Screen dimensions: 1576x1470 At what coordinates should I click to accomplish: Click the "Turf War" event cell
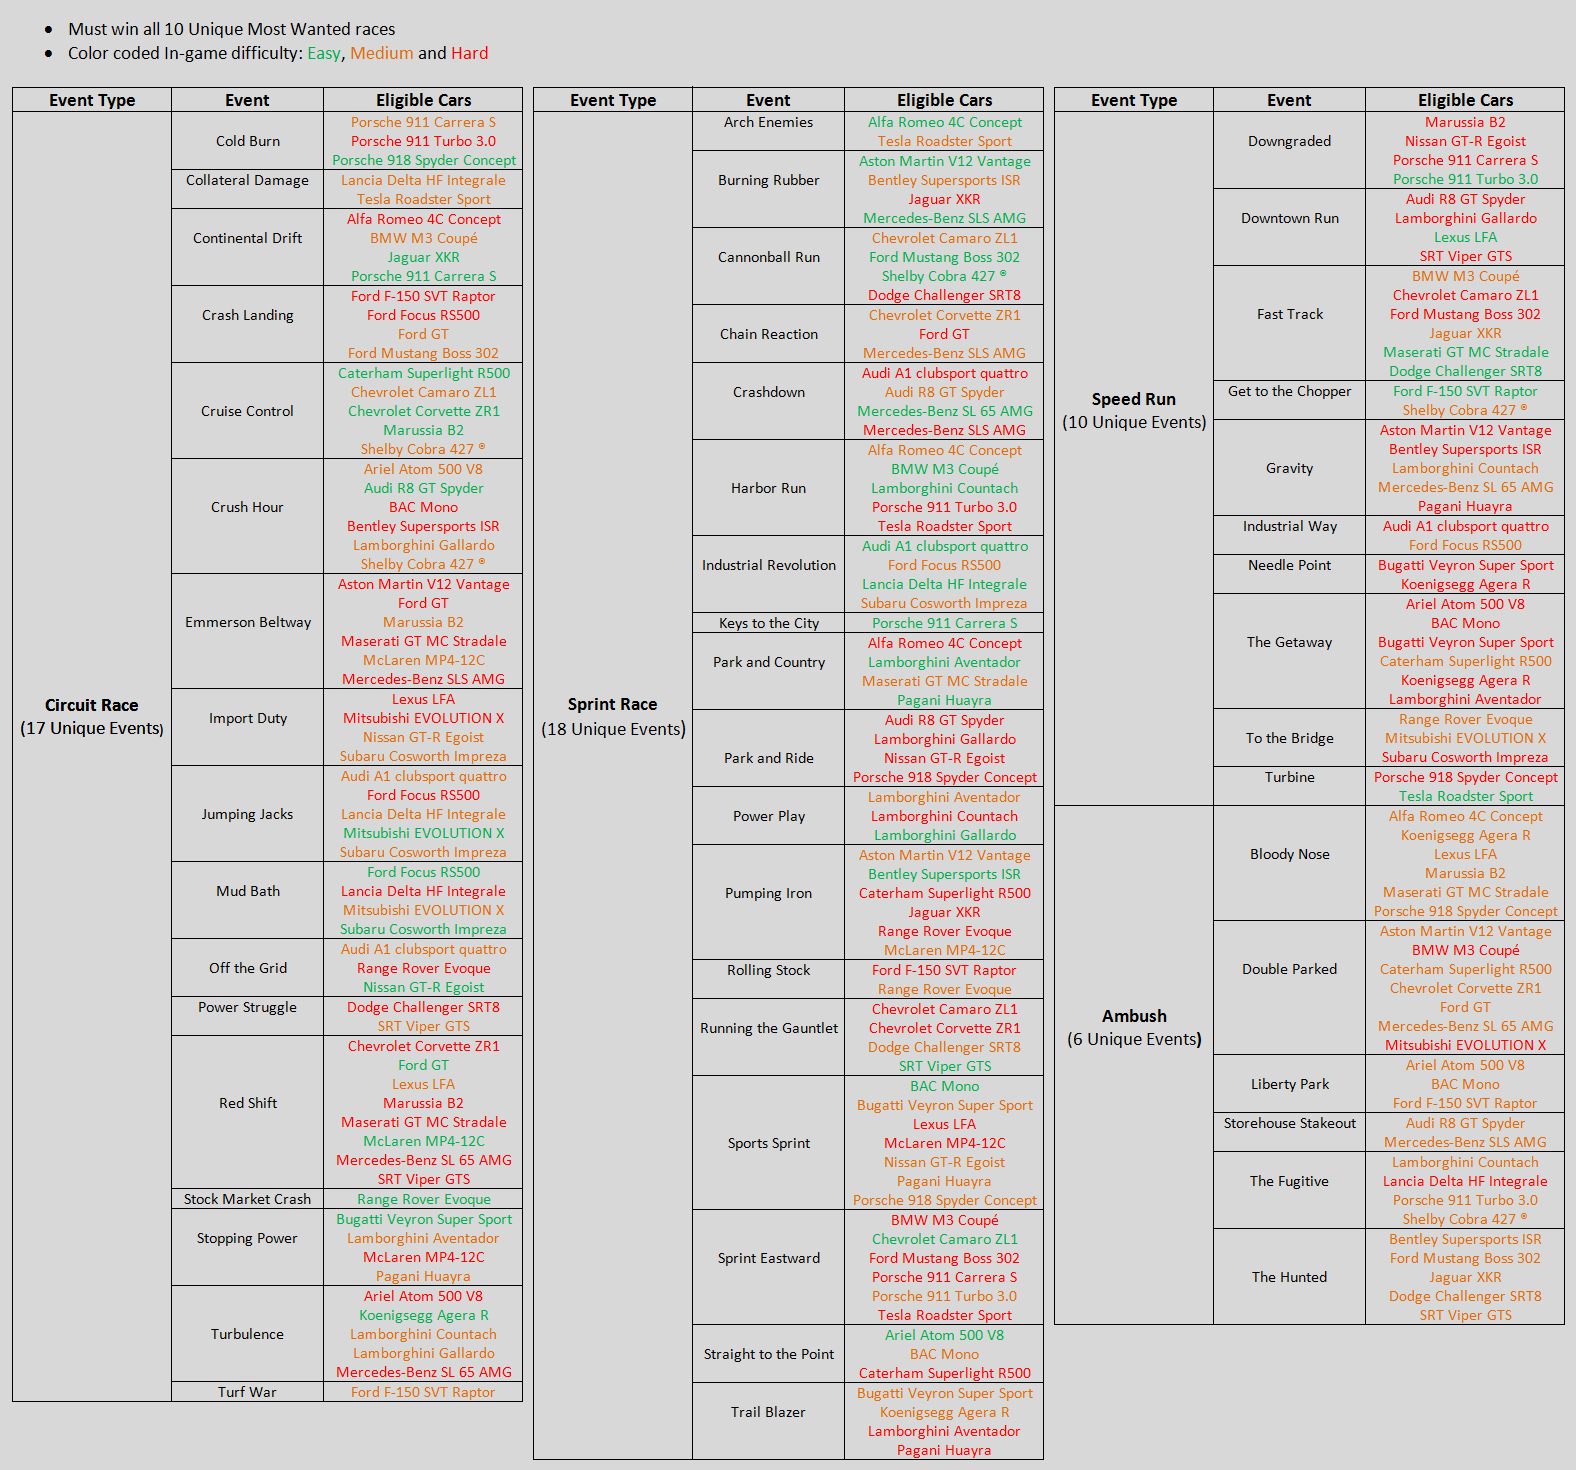click(x=247, y=1392)
